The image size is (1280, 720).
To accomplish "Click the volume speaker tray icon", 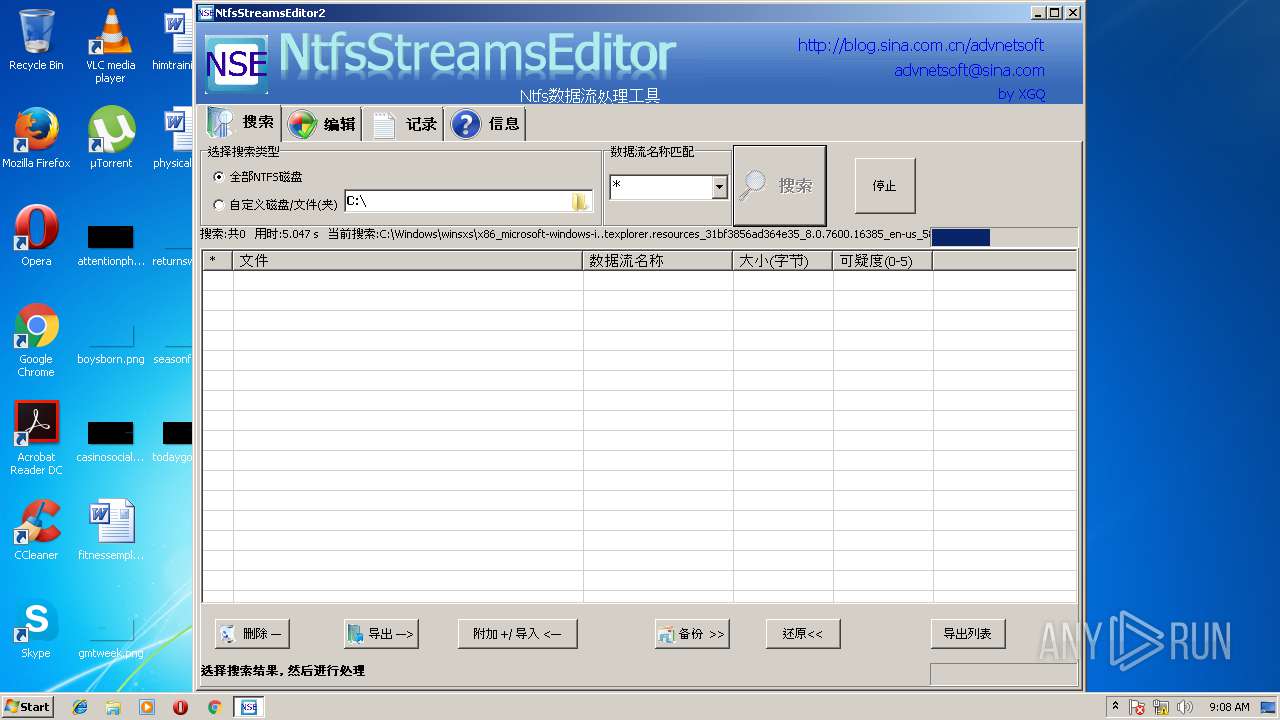I will (1186, 708).
